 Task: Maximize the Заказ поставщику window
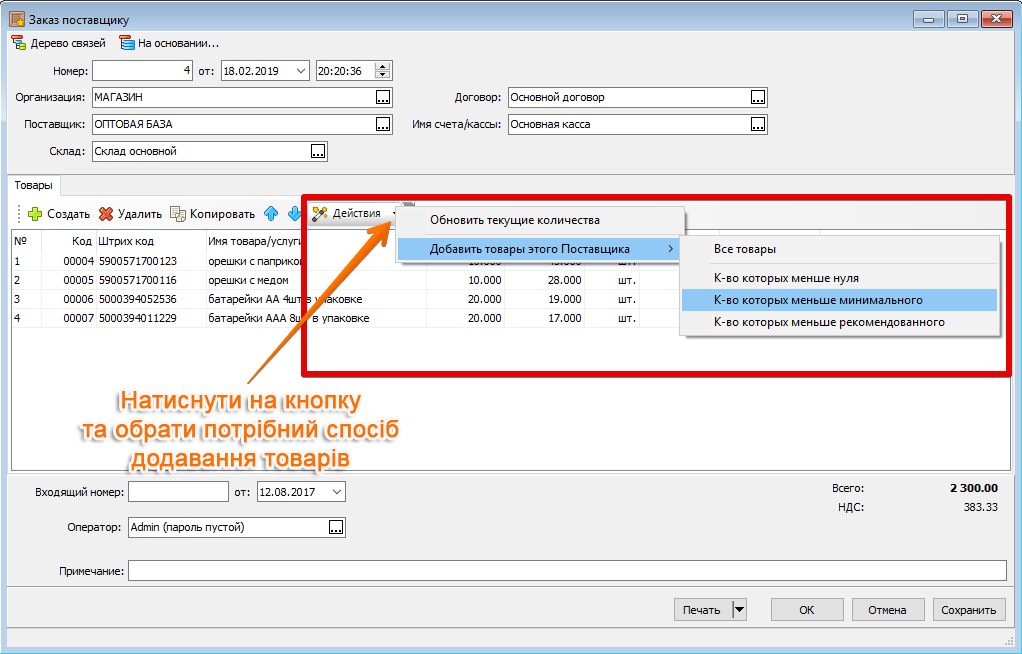pos(962,19)
